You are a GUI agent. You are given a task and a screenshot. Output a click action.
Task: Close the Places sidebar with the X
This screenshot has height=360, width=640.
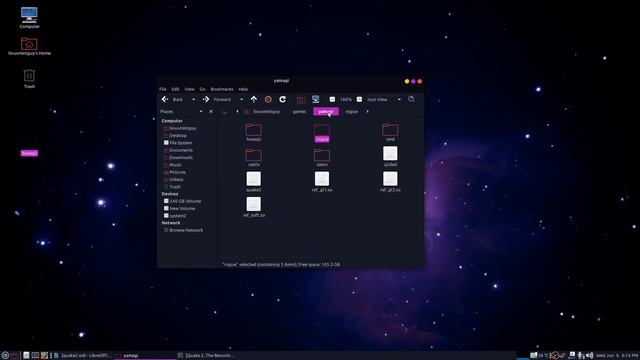click(211, 111)
